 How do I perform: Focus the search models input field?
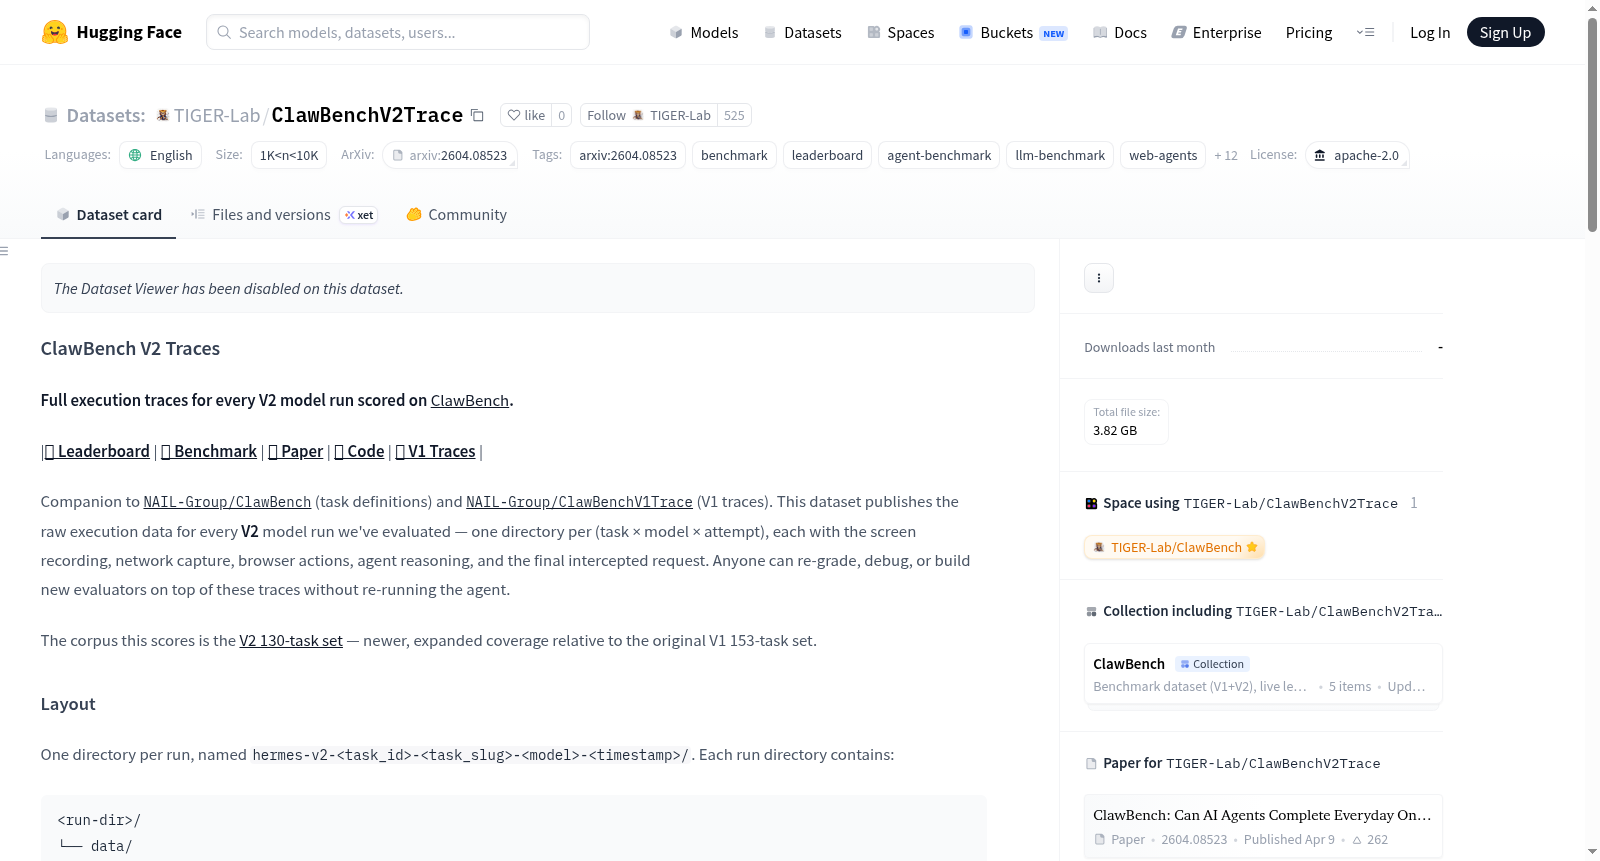(x=398, y=32)
